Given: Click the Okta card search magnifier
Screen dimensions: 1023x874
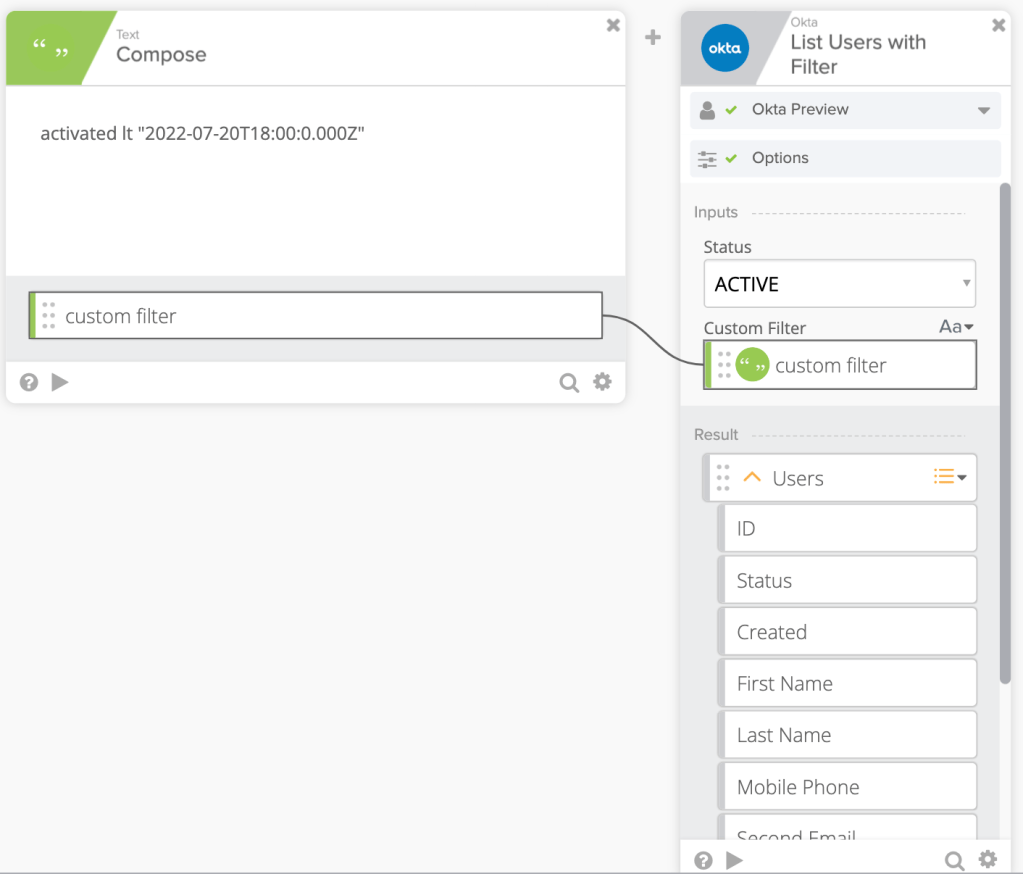Looking at the screenshot, I should [x=955, y=860].
